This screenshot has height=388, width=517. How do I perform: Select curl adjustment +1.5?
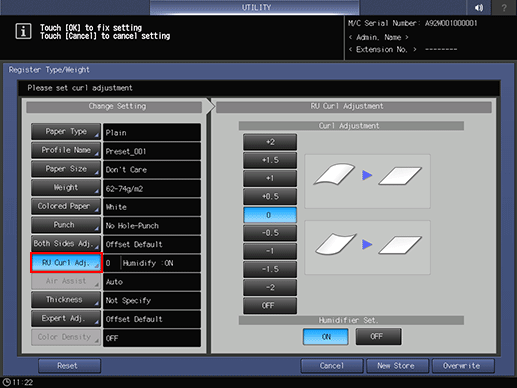[270, 160]
